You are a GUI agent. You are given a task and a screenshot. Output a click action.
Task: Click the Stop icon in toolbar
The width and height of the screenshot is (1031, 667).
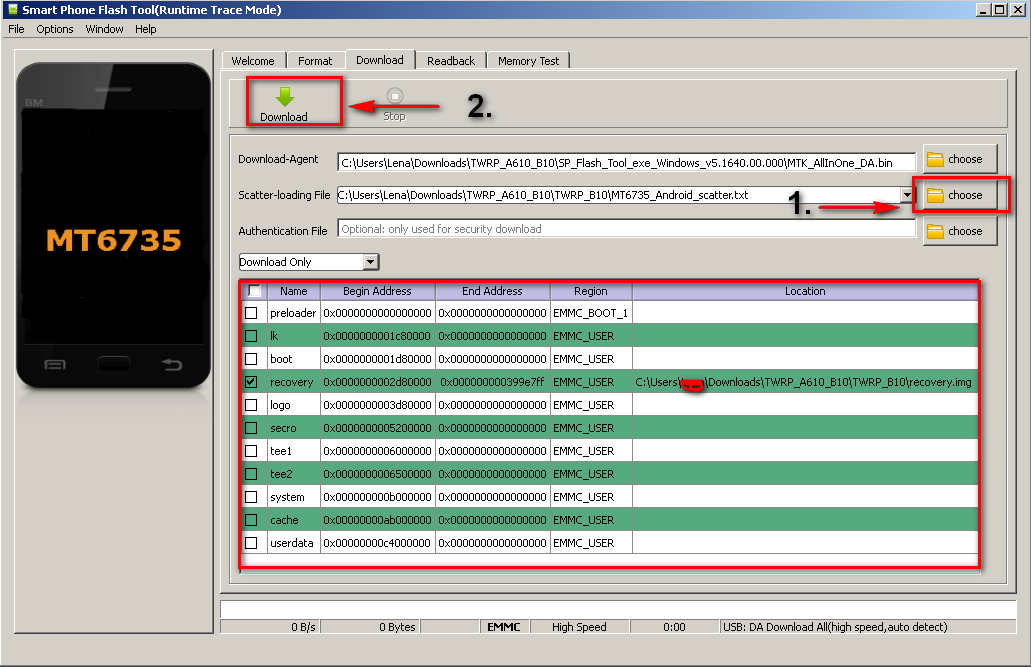coord(394,96)
